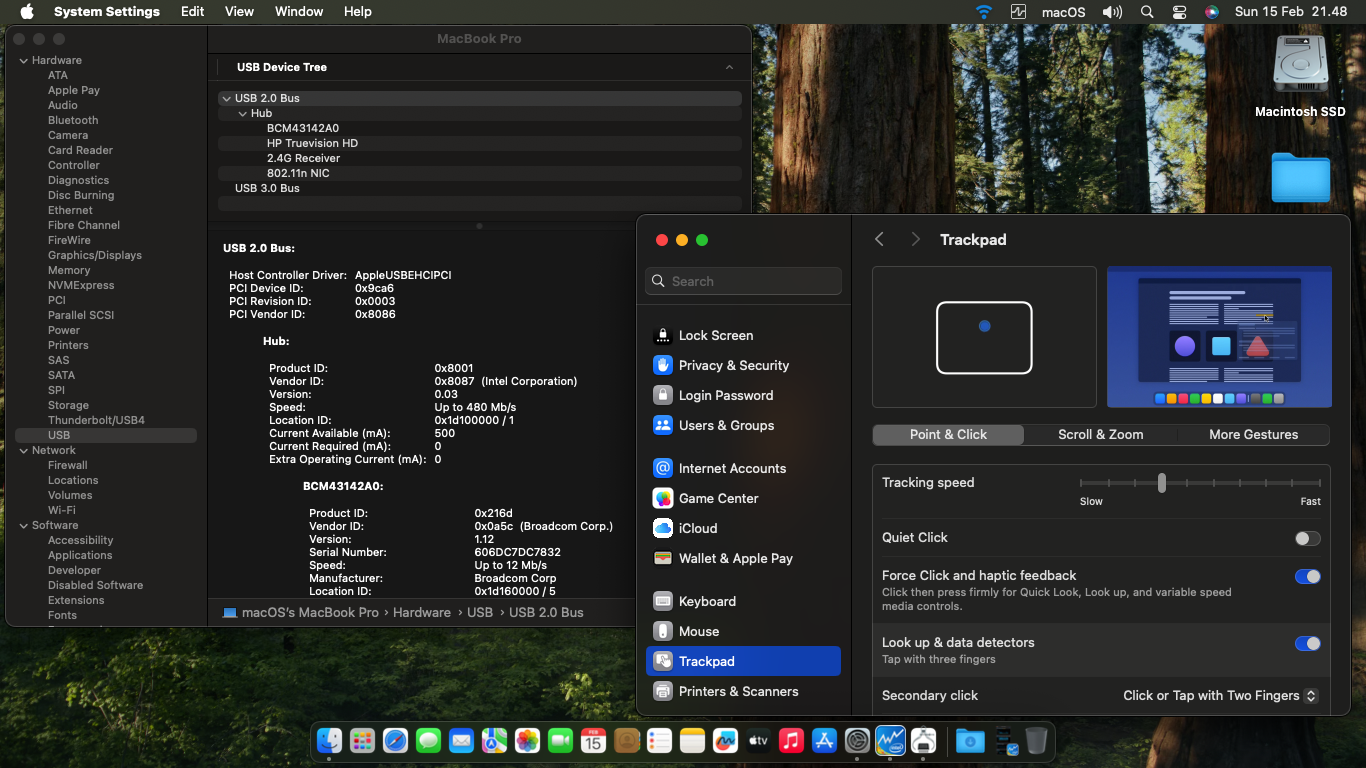Open Mouse settings pane

(743, 631)
